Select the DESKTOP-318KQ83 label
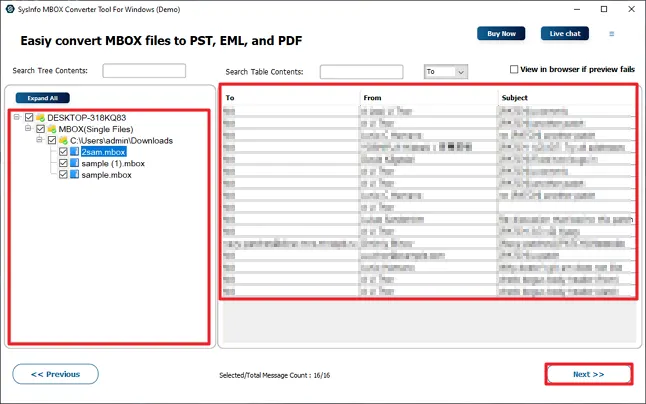The image size is (646, 404). [x=87, y=118]
